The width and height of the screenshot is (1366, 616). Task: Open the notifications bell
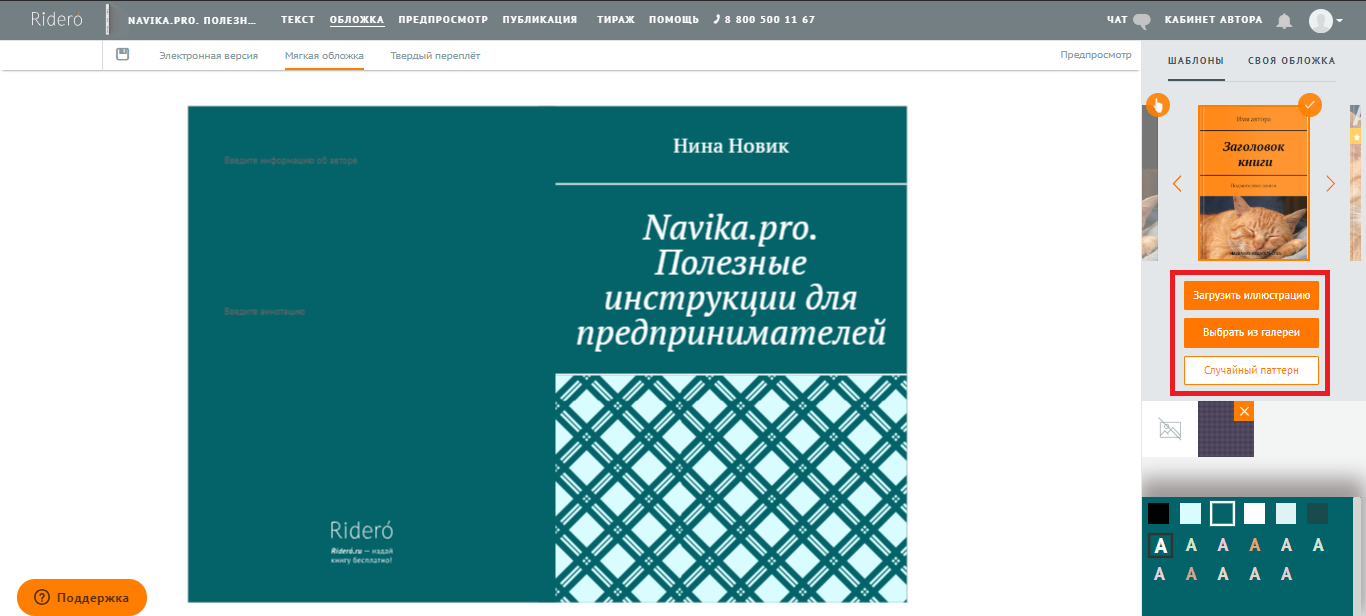coord(1285,20)
